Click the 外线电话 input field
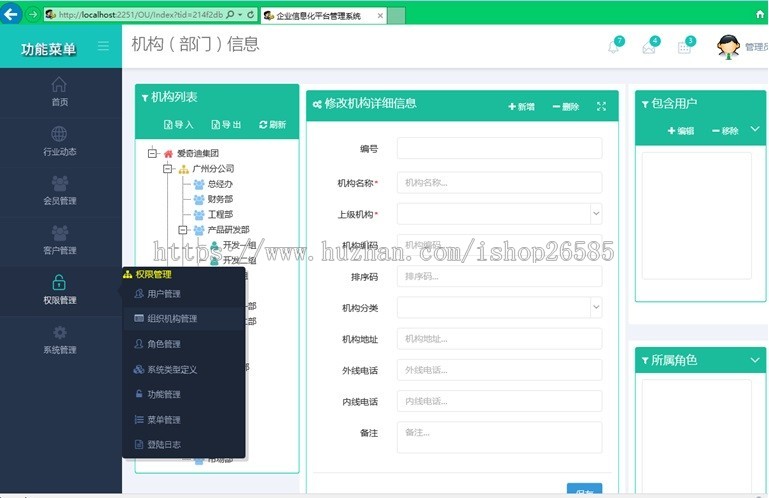Screen dimensions: 769x498 pyautogui.click(x=499, y=370)
